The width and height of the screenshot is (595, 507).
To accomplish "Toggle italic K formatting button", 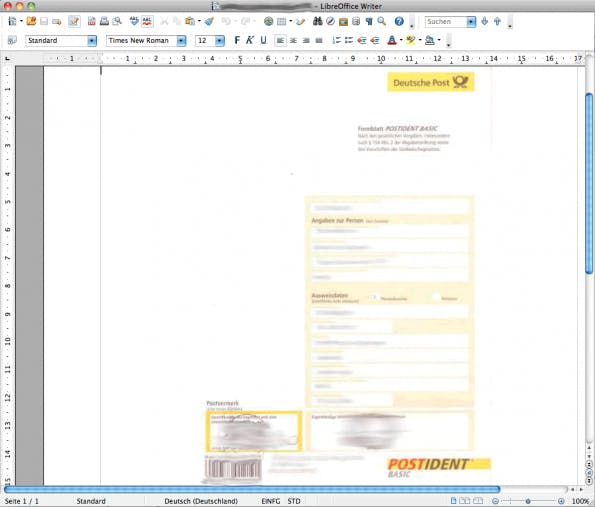I will 250,40.
